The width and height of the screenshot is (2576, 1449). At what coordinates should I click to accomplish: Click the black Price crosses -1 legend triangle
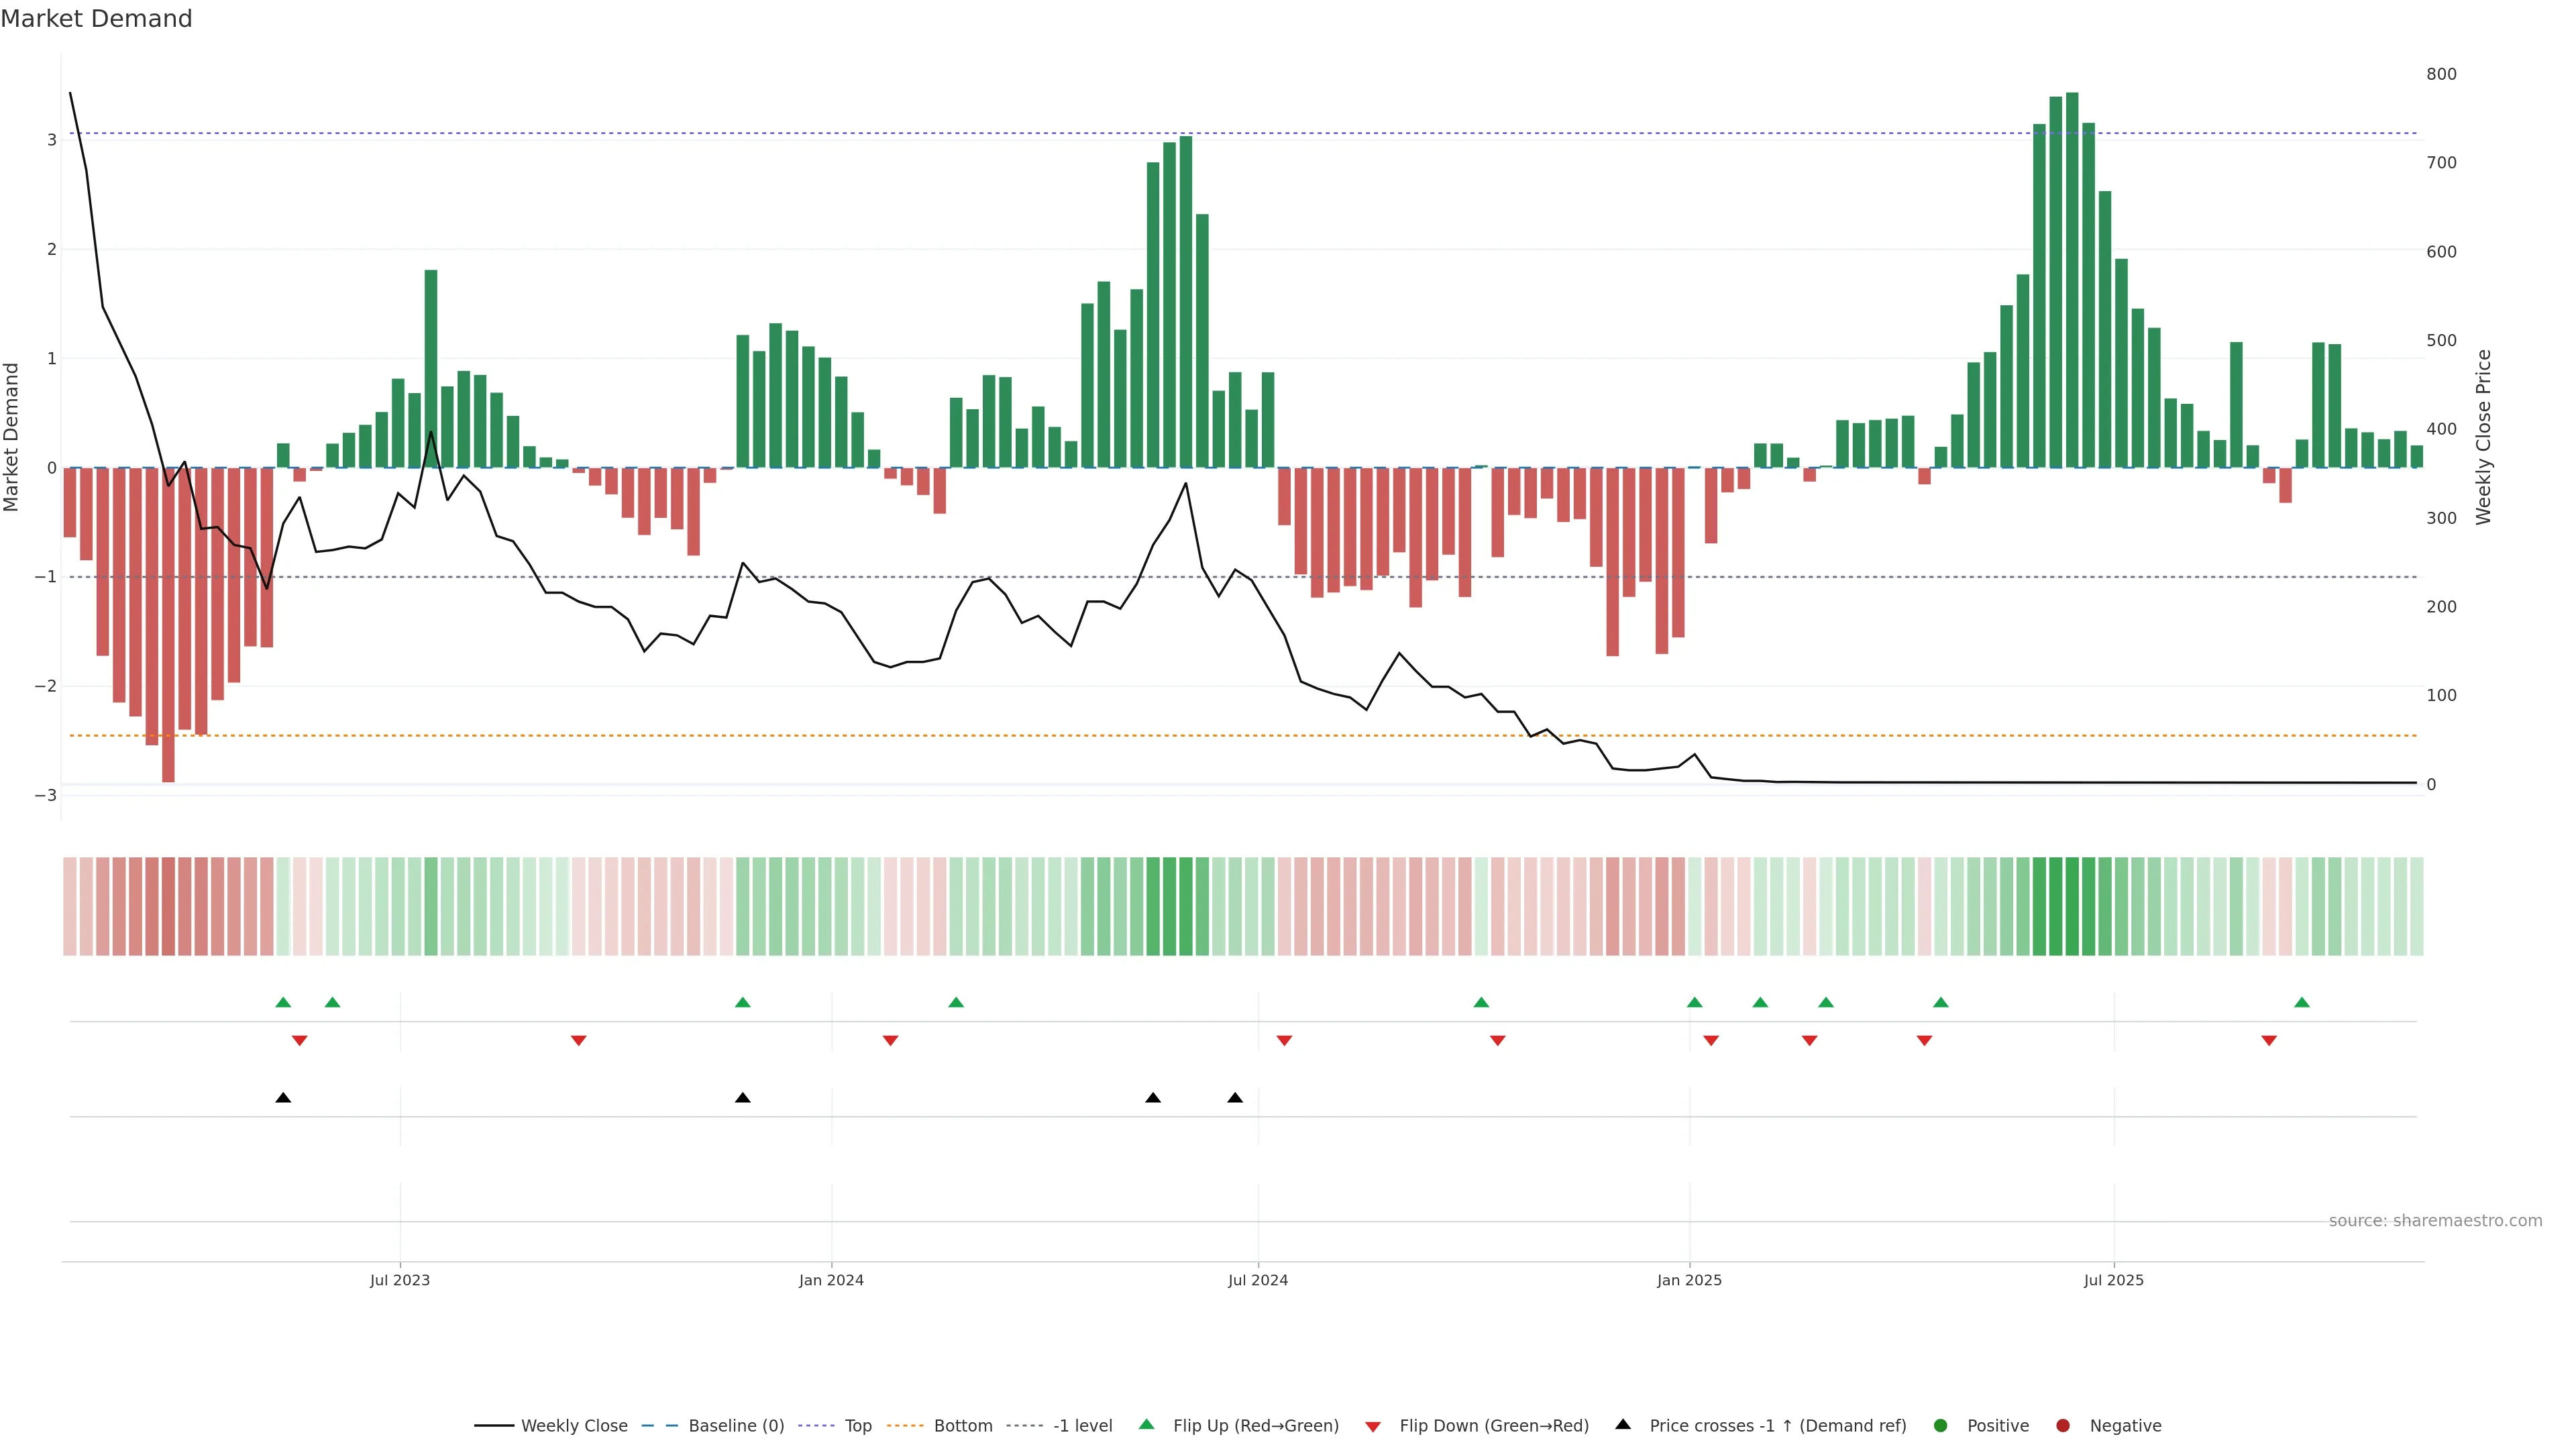1622,1424
